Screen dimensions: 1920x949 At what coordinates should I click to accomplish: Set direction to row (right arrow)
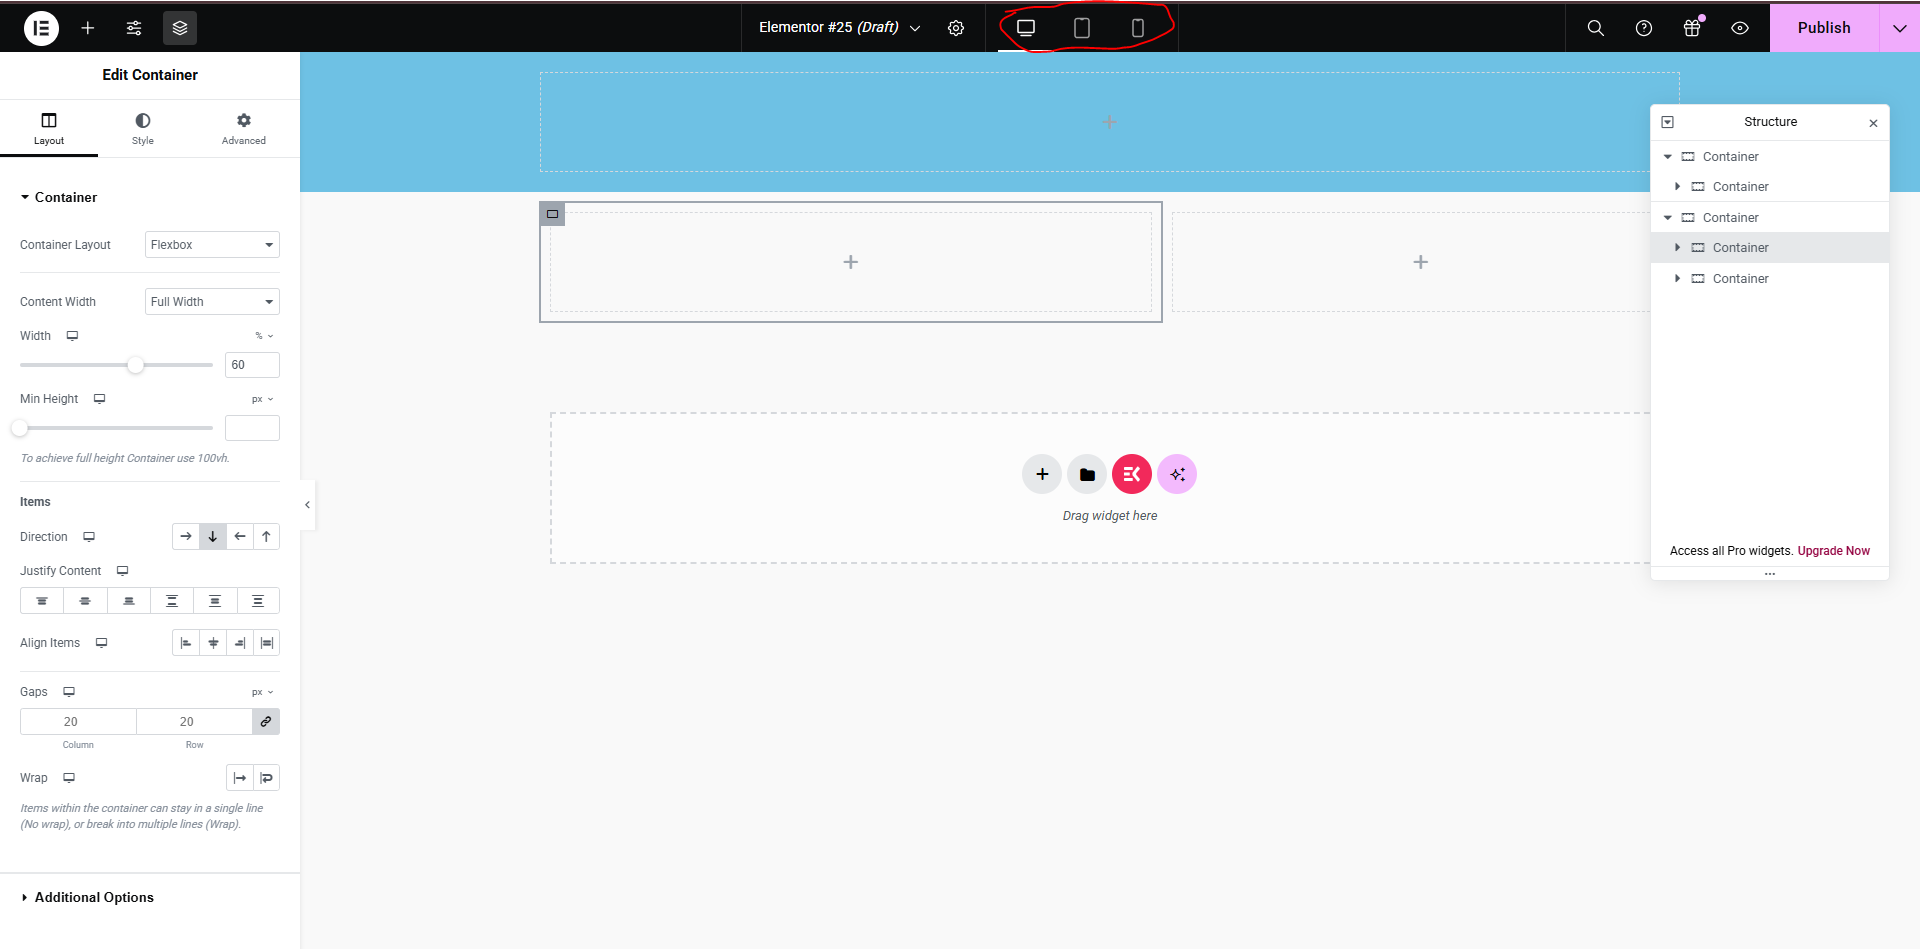[x=186, y=537]
